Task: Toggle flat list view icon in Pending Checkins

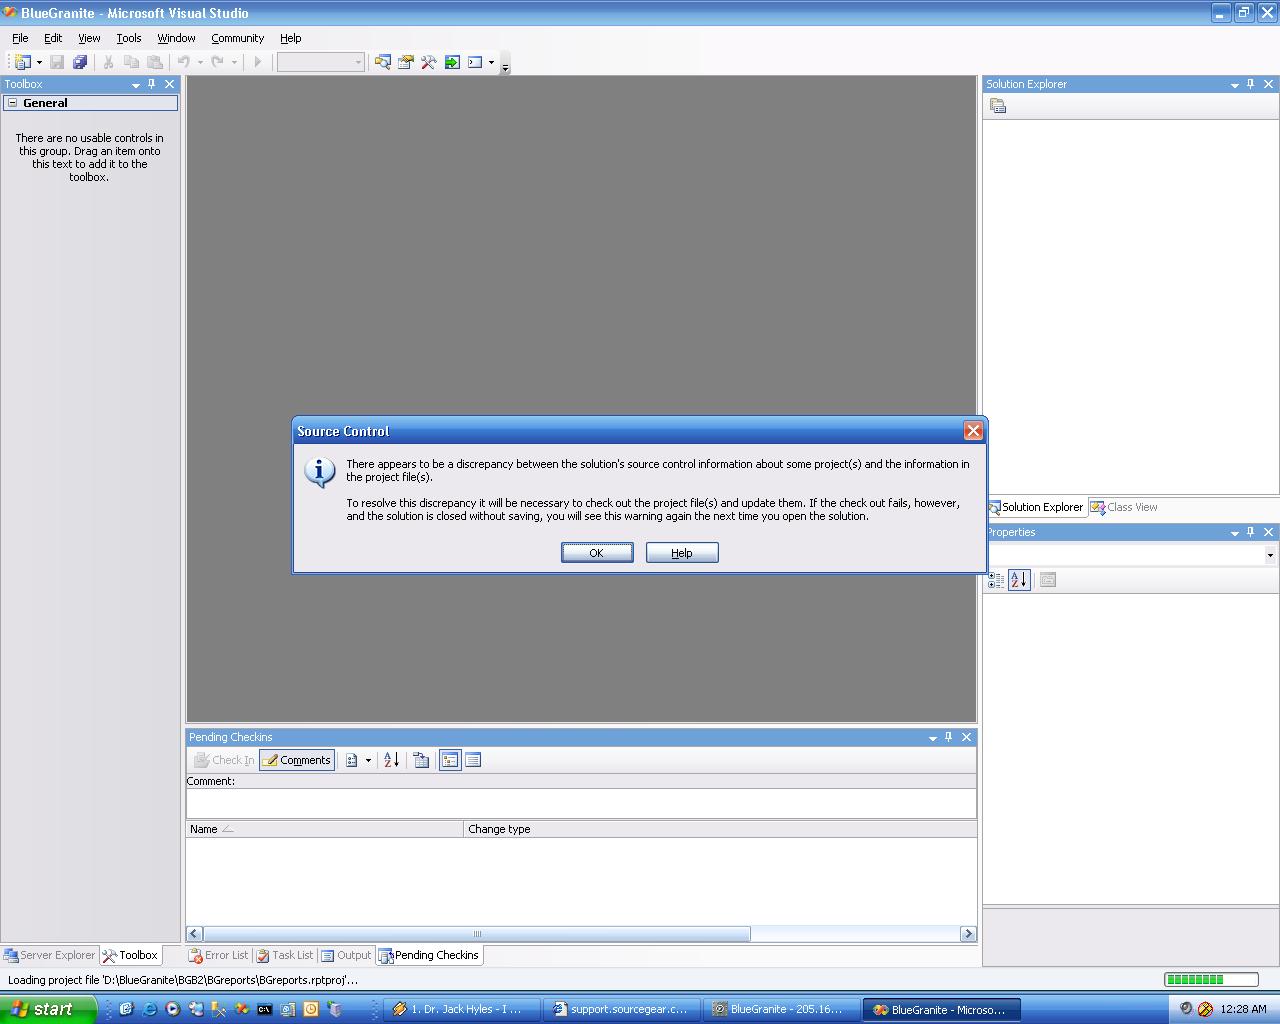Action: 473,760
